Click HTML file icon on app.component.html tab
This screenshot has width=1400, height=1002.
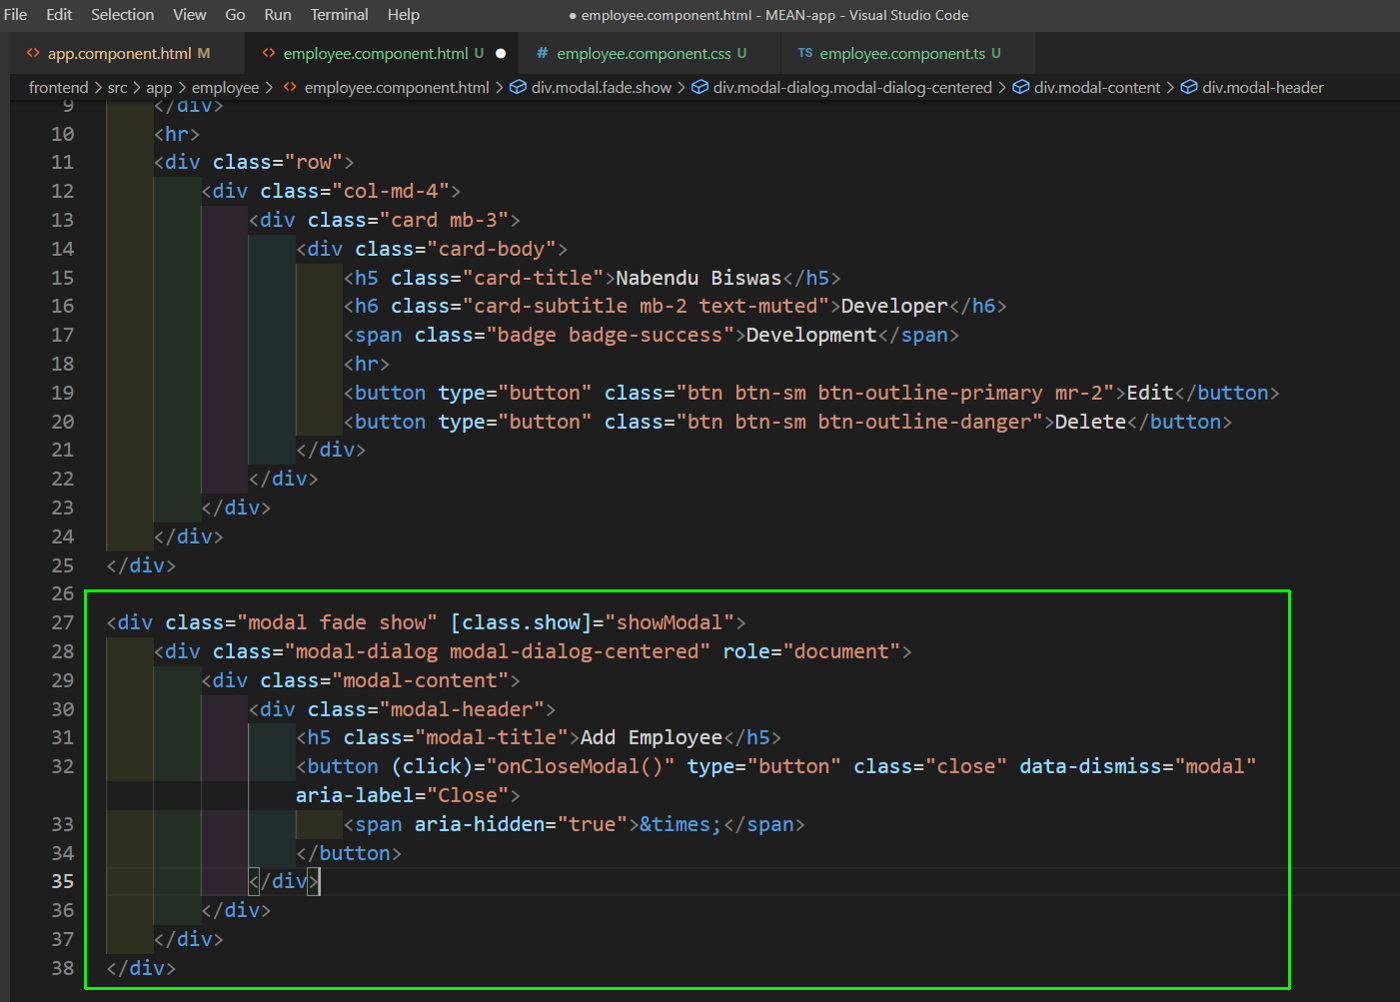pyautogui.click(x=33, y=53)
